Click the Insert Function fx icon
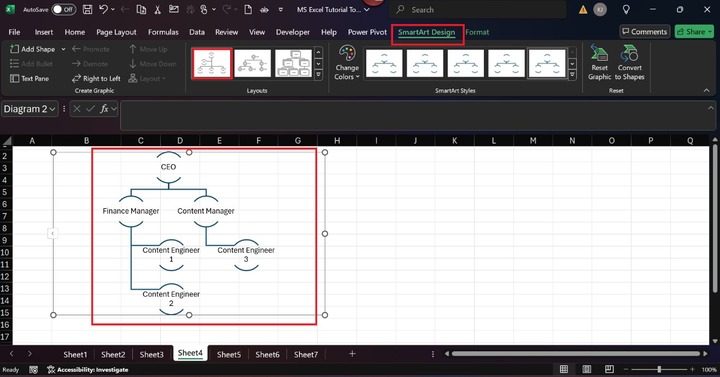 [104, 109]
